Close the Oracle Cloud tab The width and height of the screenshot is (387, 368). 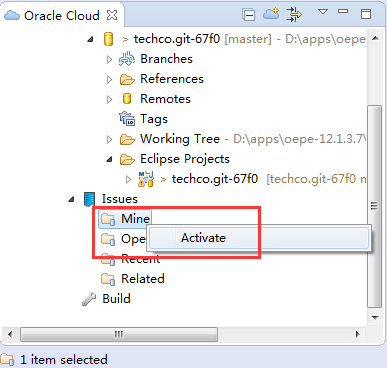112,15
